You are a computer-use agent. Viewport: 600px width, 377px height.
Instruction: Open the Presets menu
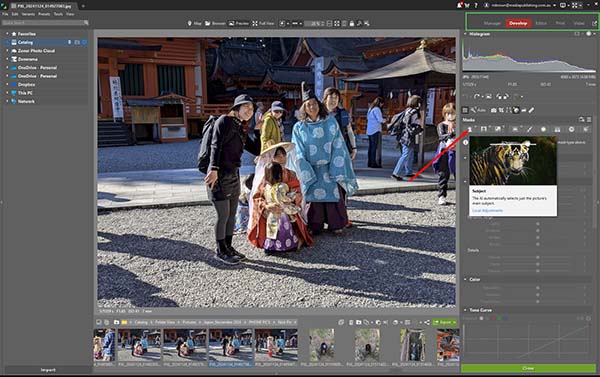pyautogui.click(x=44, y=14)
